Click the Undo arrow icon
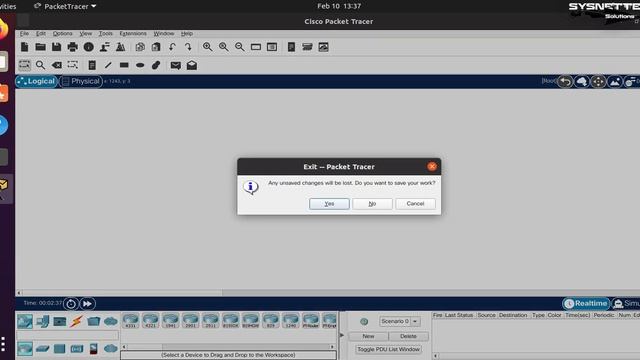The height and width of the screenshot is (360, 640). (172, 47)
